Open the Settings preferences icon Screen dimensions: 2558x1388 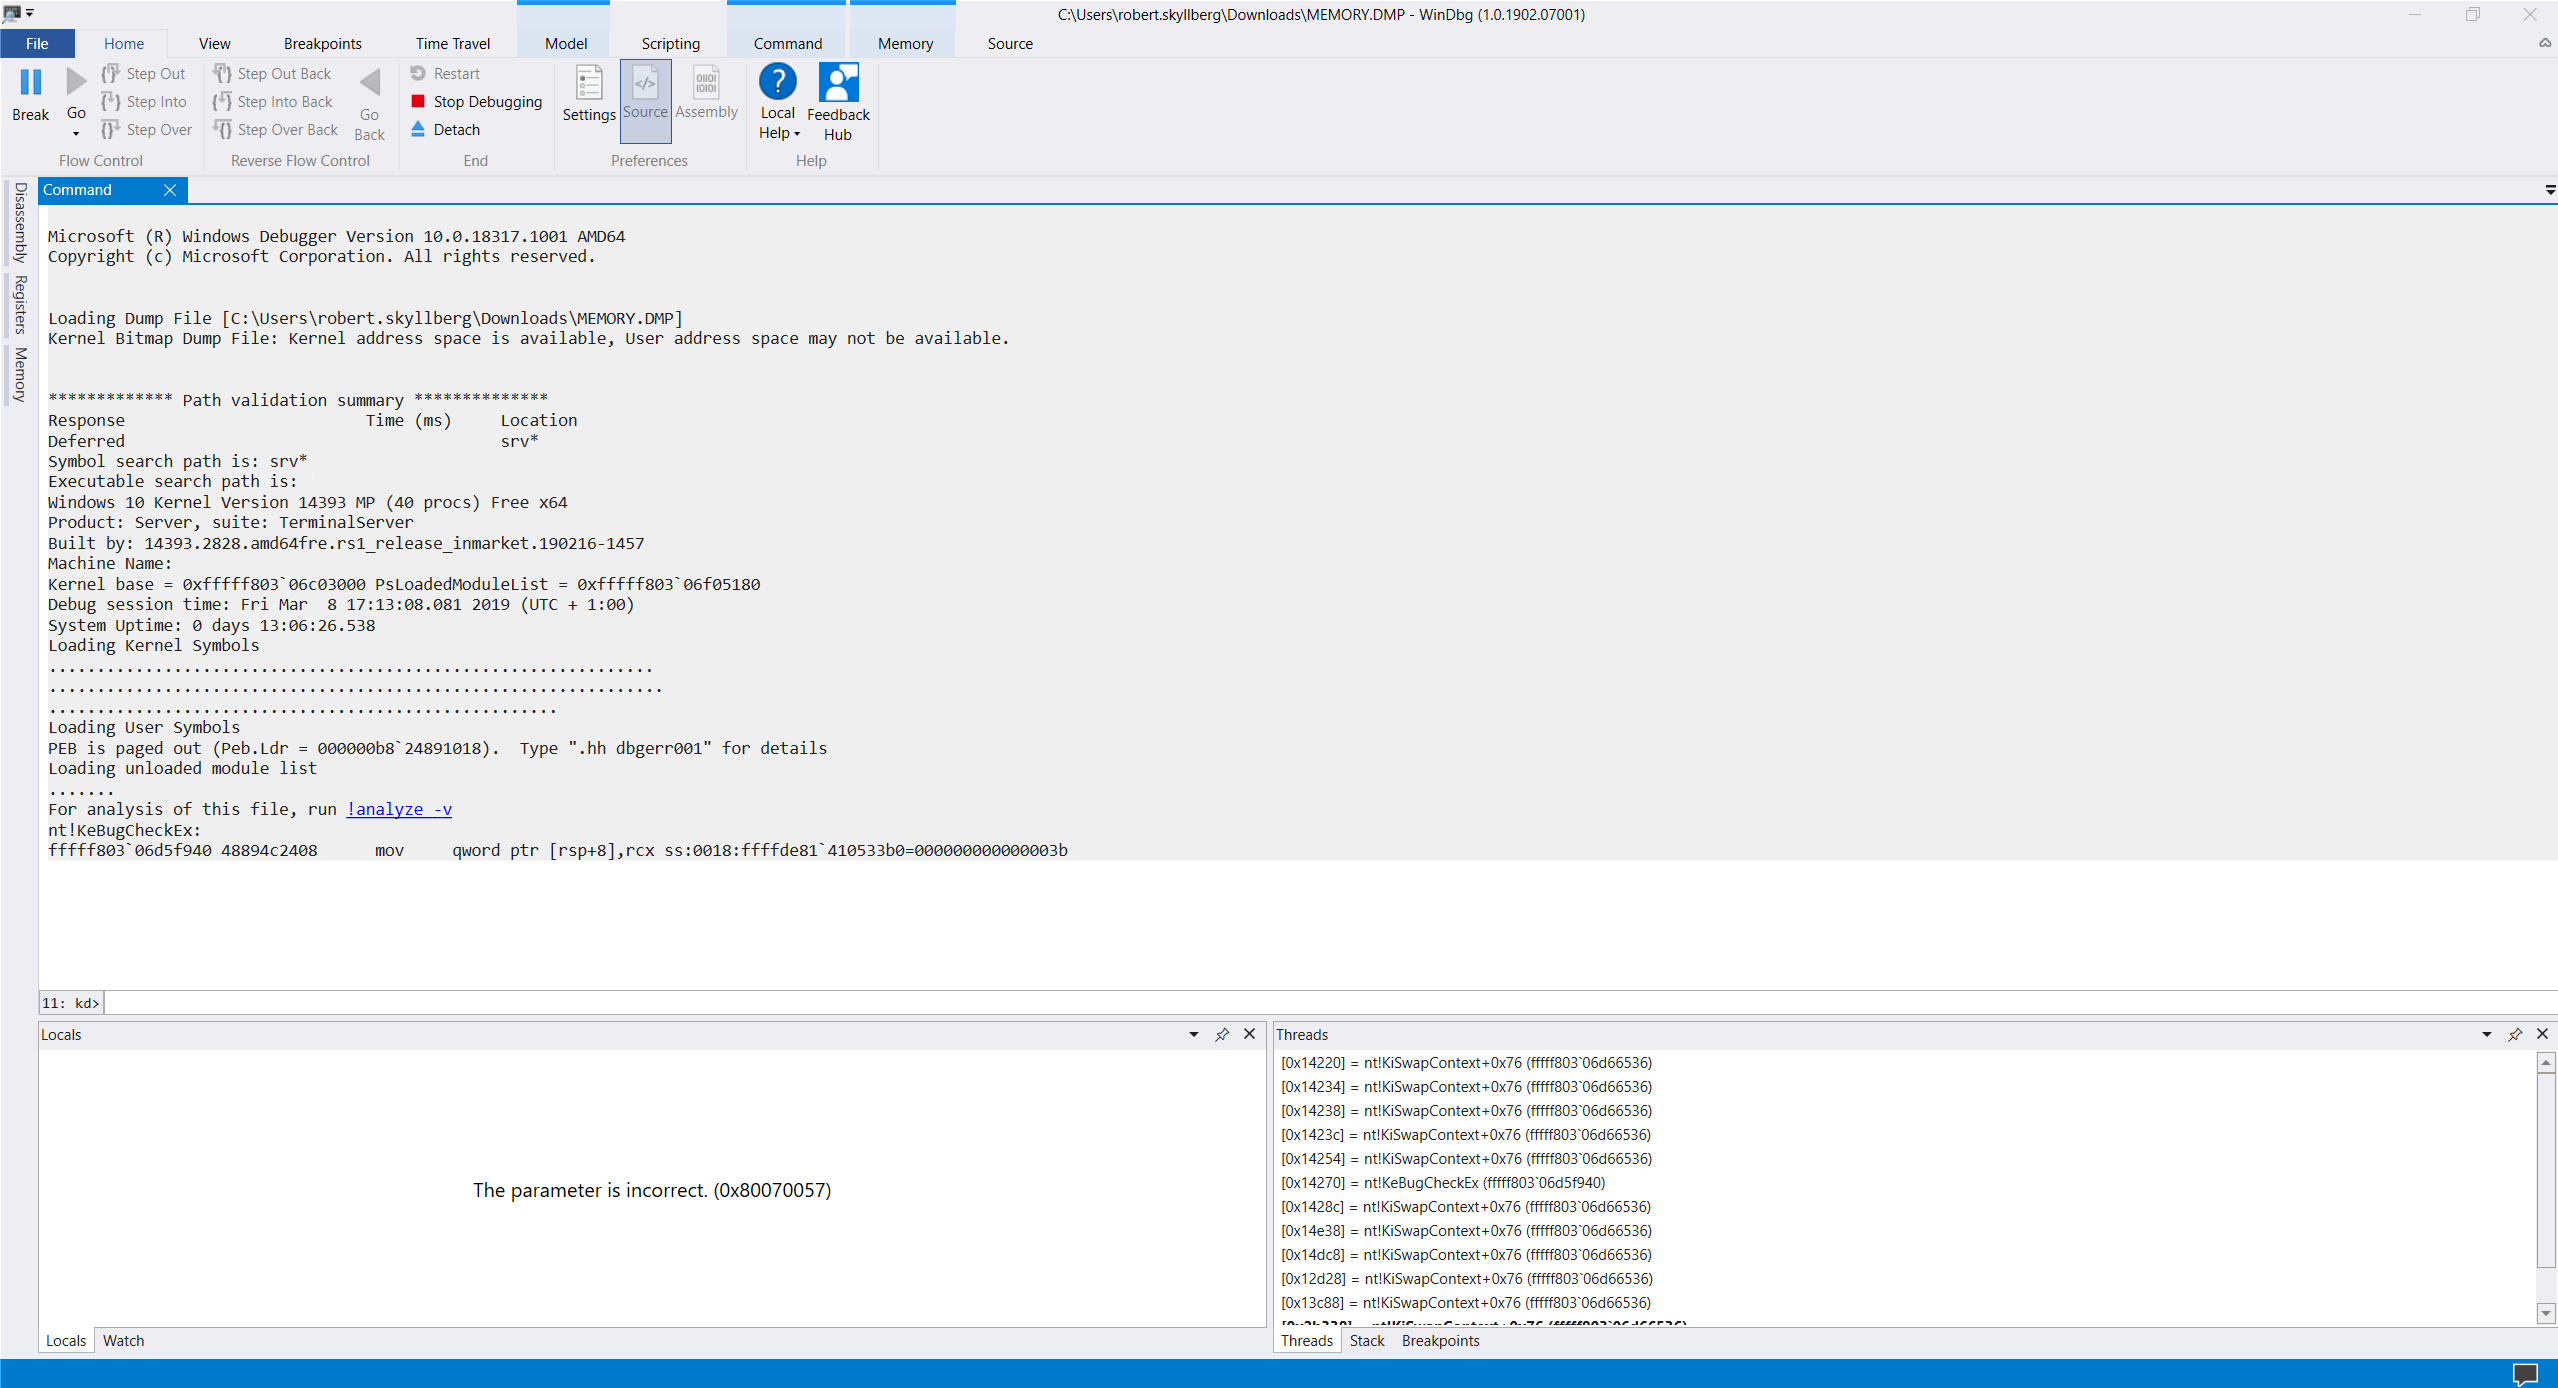589,84
